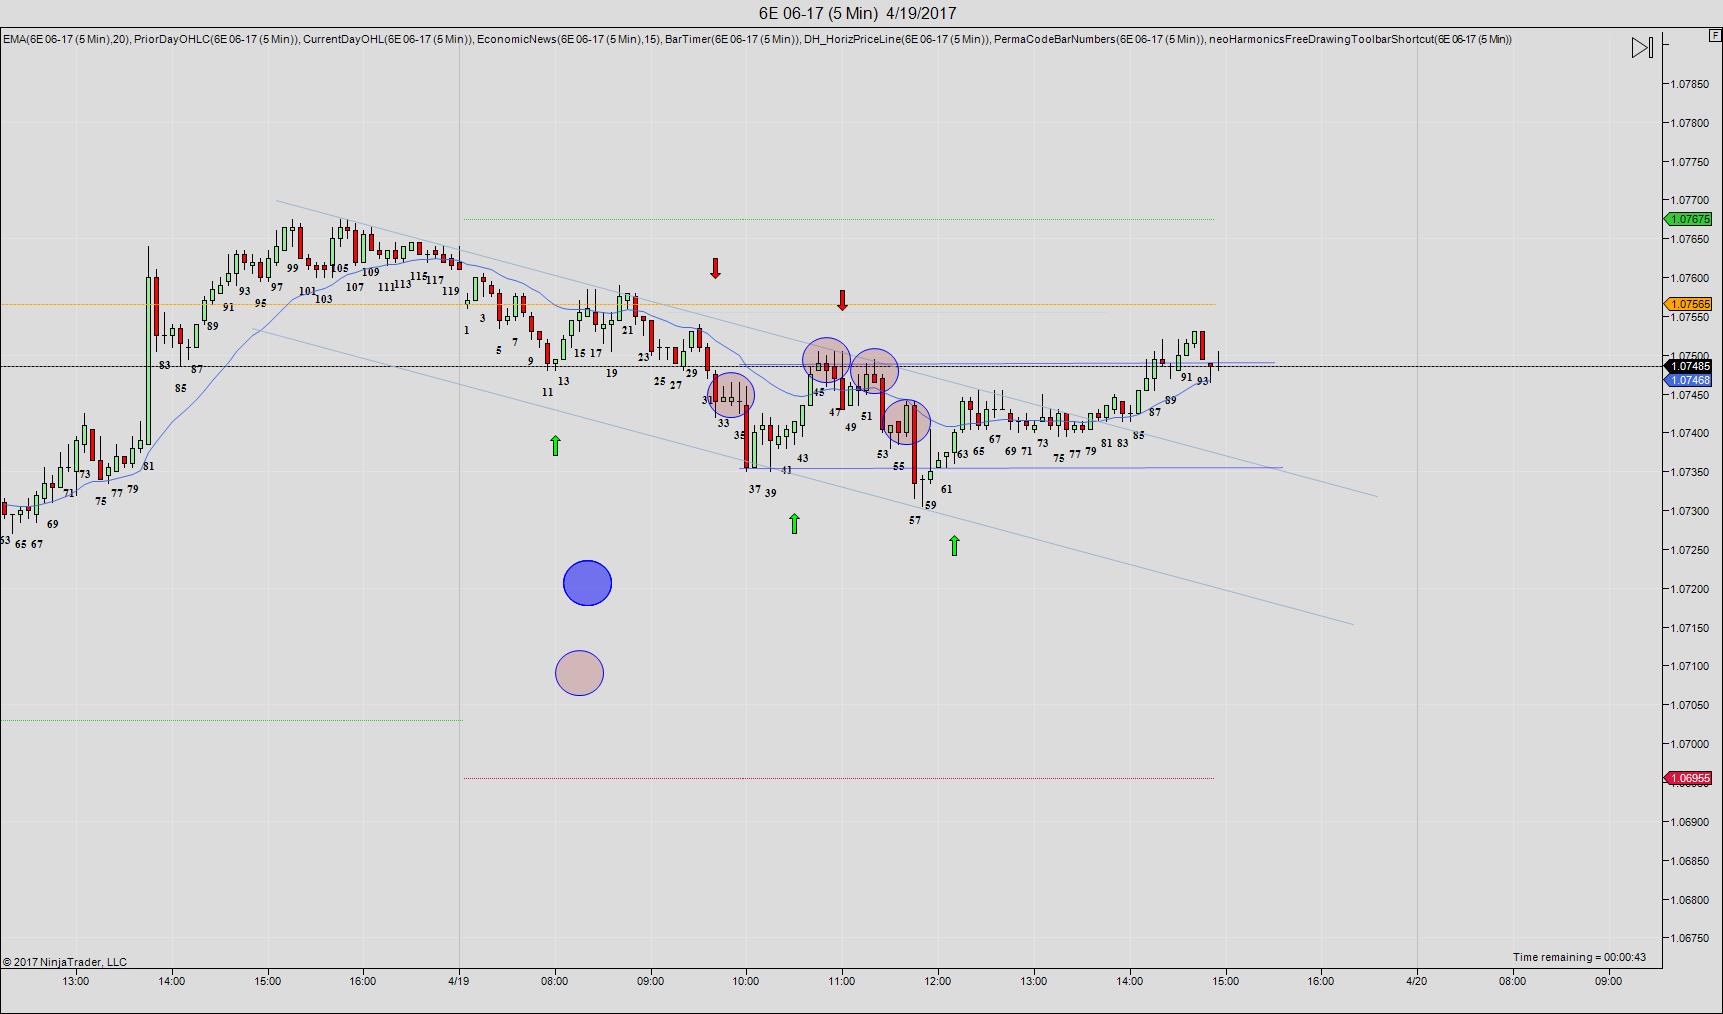Click the PriorDayOHLC indicator label
Screen dimensions: 1723x1014
click(x=216, y=39)
